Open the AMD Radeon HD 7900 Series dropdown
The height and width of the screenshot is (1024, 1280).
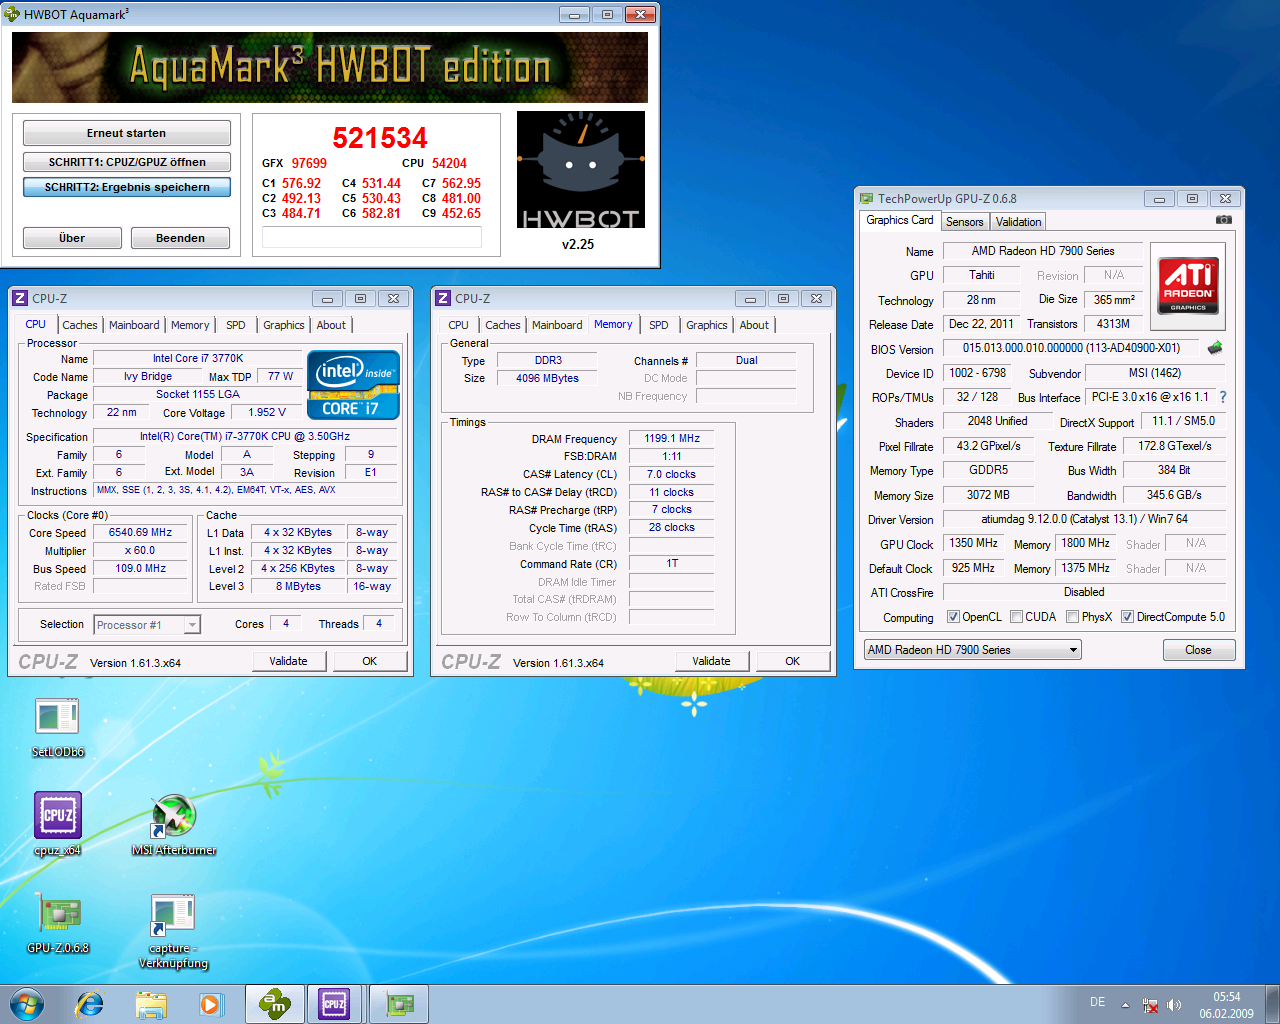pos(973,650)
